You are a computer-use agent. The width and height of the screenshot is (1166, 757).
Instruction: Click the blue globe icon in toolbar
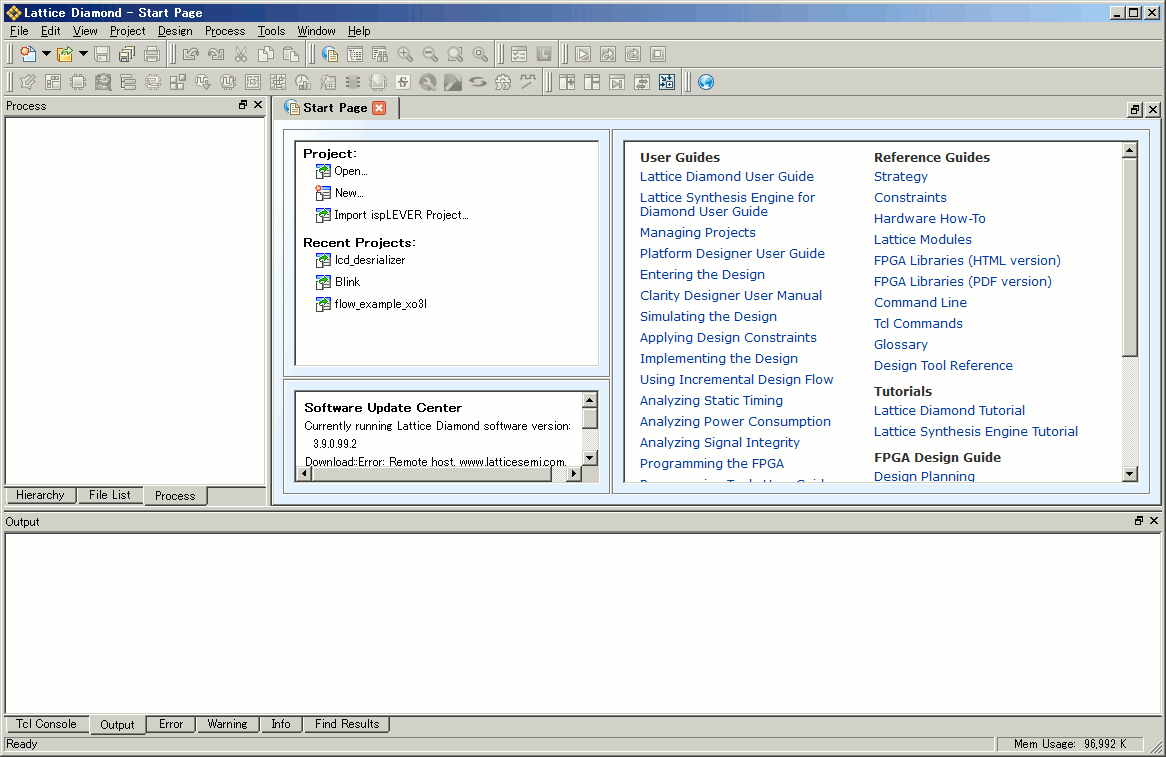point(706,82)
